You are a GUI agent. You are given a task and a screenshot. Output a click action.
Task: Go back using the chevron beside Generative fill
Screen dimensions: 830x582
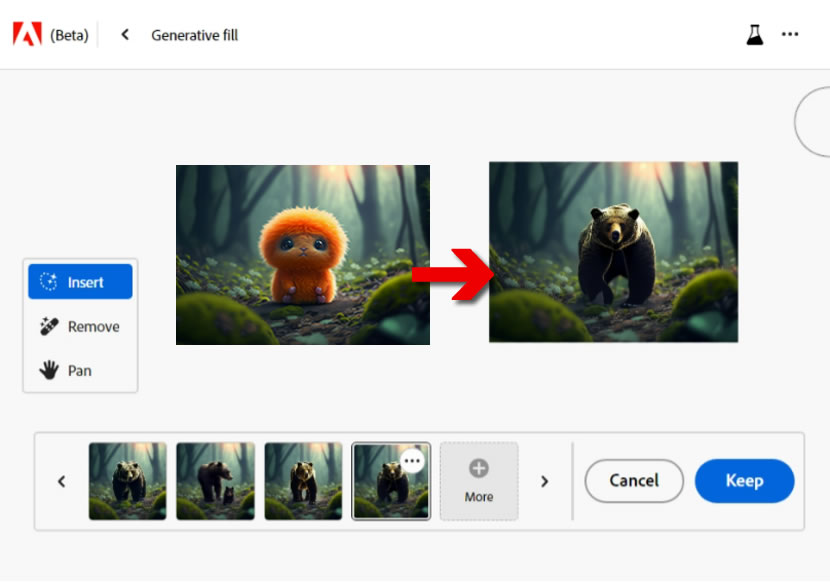(125, 35)
